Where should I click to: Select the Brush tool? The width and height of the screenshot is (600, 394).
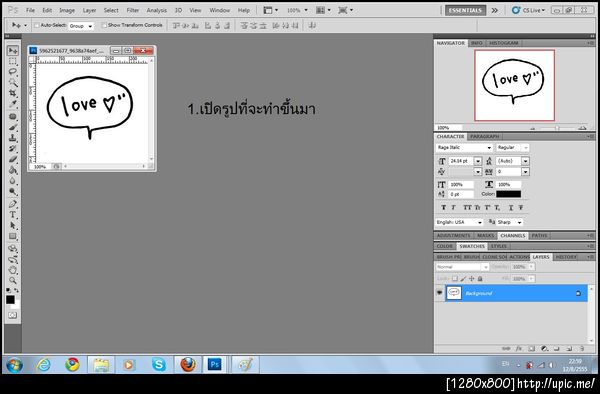click(x=13, y=127)
